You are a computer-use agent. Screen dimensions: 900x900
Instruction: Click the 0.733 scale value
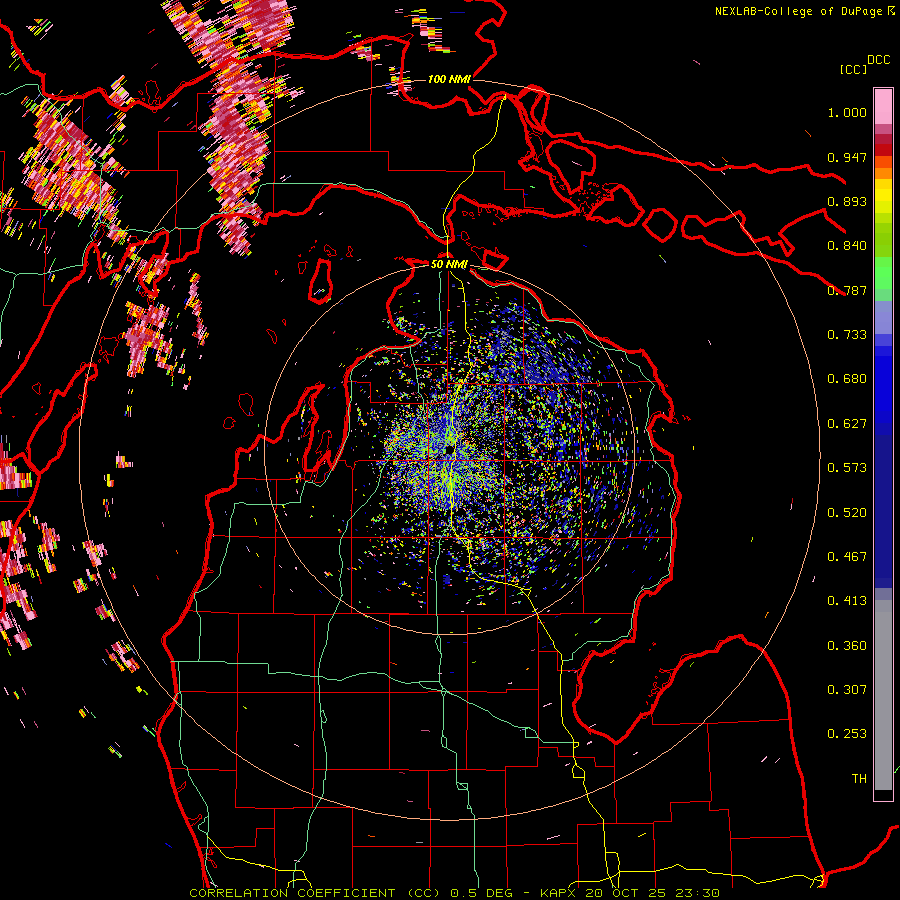pyautogui.click(x=847, y=335)
